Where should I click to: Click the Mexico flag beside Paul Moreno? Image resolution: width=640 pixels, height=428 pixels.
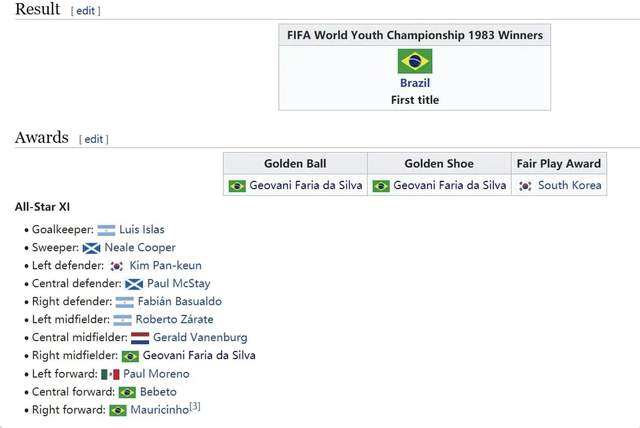[110, 374]
